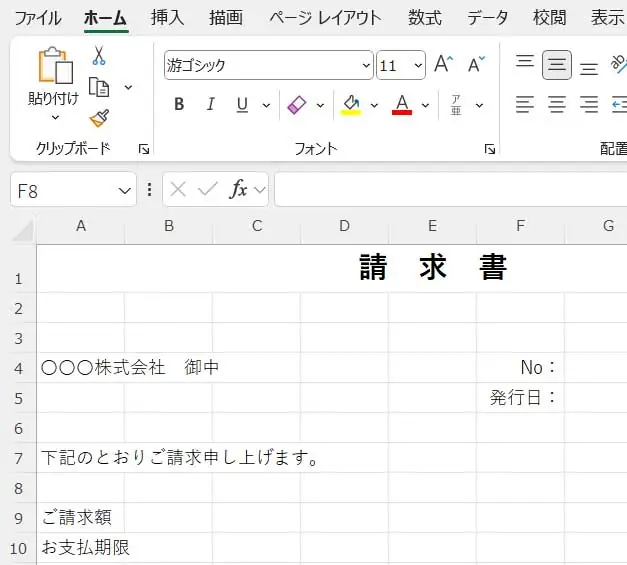Switch to the 数式 tab
627x565 pixels.
tap(425, 17)
